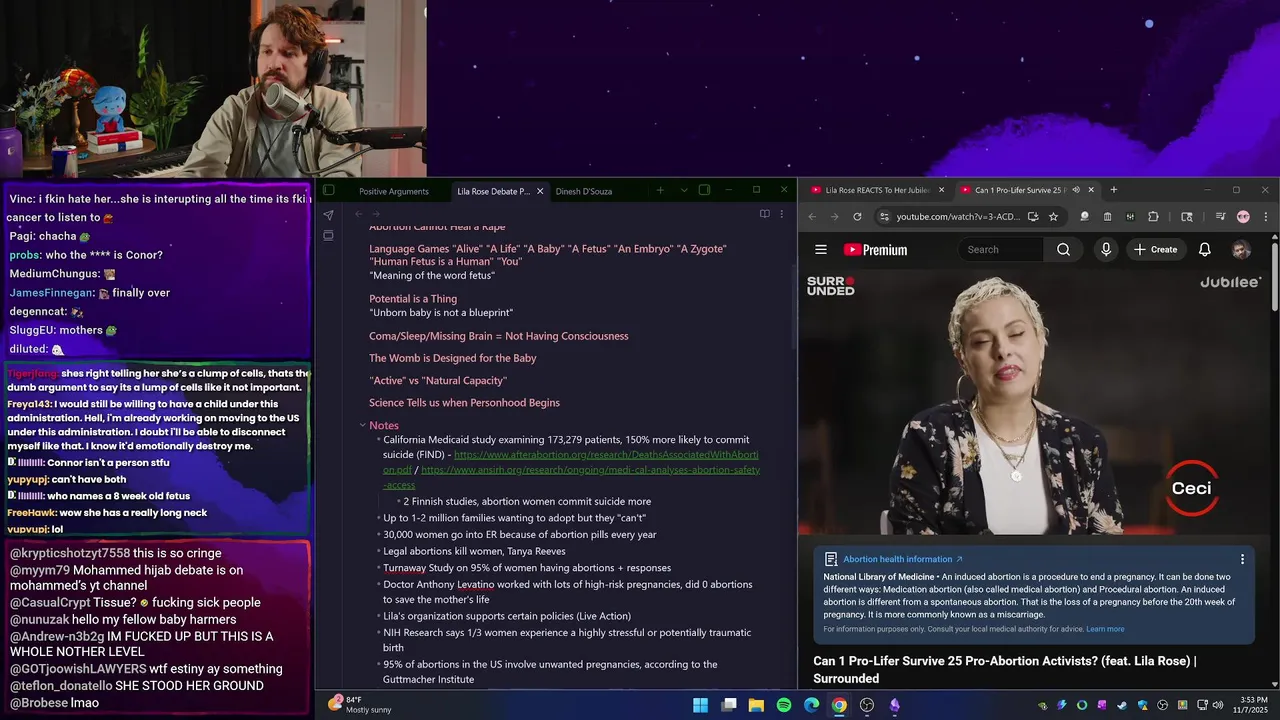
Task: Click the trash-can extension icon in Chrome
Action: (1107, 216)
